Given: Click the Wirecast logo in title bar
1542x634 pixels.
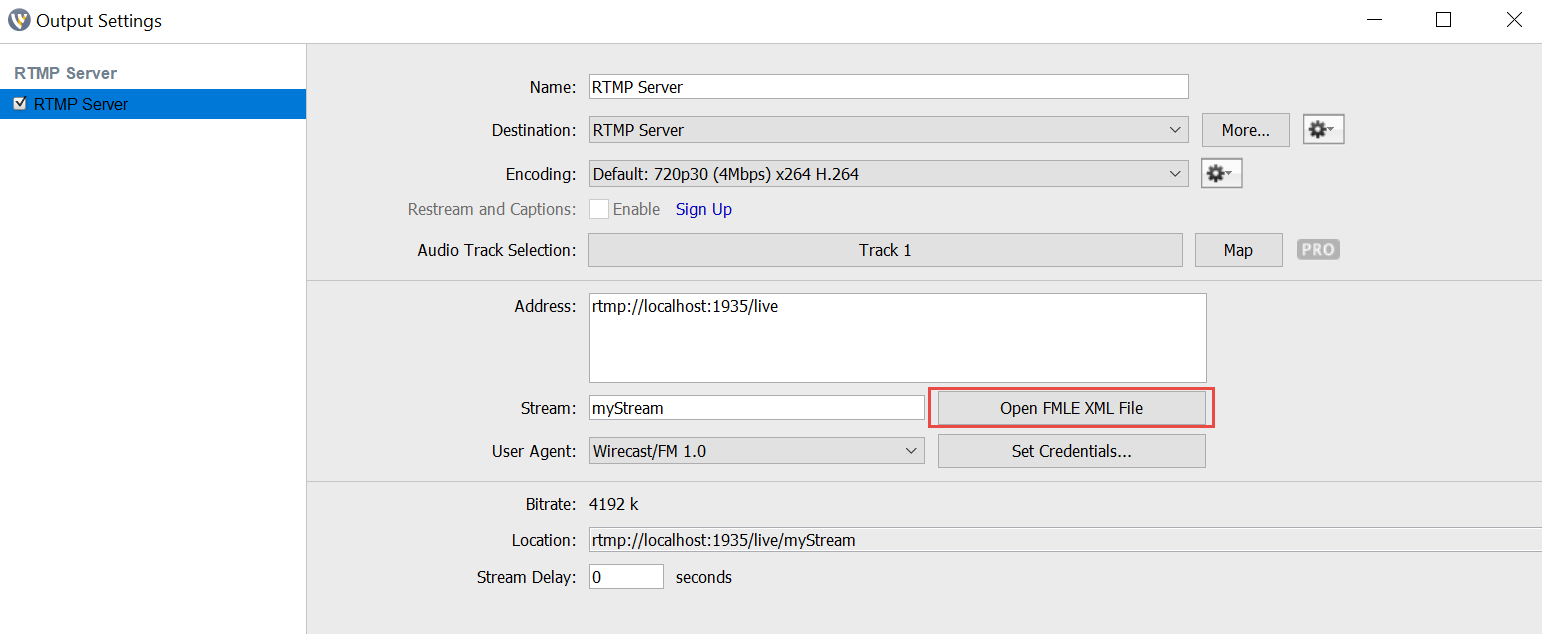Looking at the screenshot, I should coord(19,20).
